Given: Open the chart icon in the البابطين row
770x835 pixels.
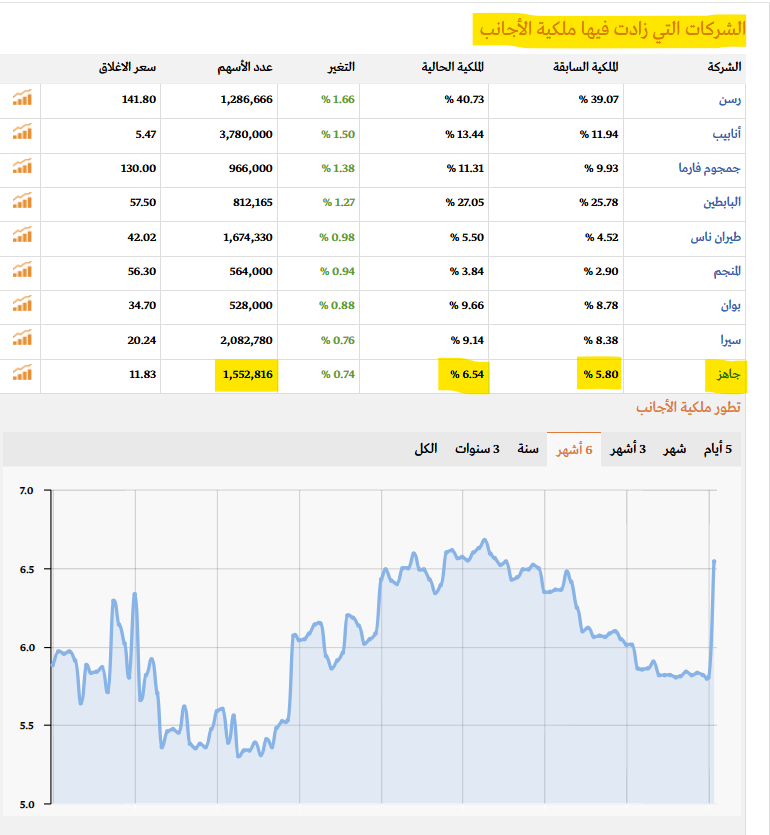Looking at the screenshot, I should tap(22, 201).
